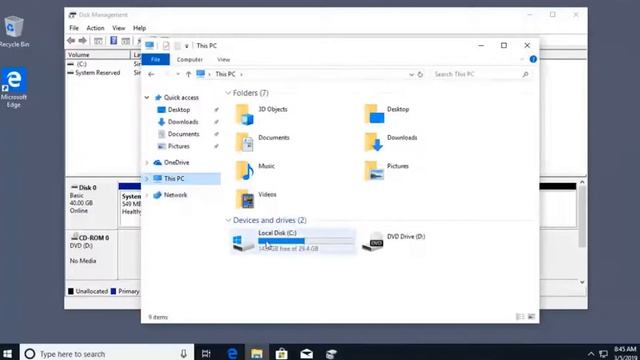
Task: Click Disk Management forward toolbar arrow
Action: (82, 40)
